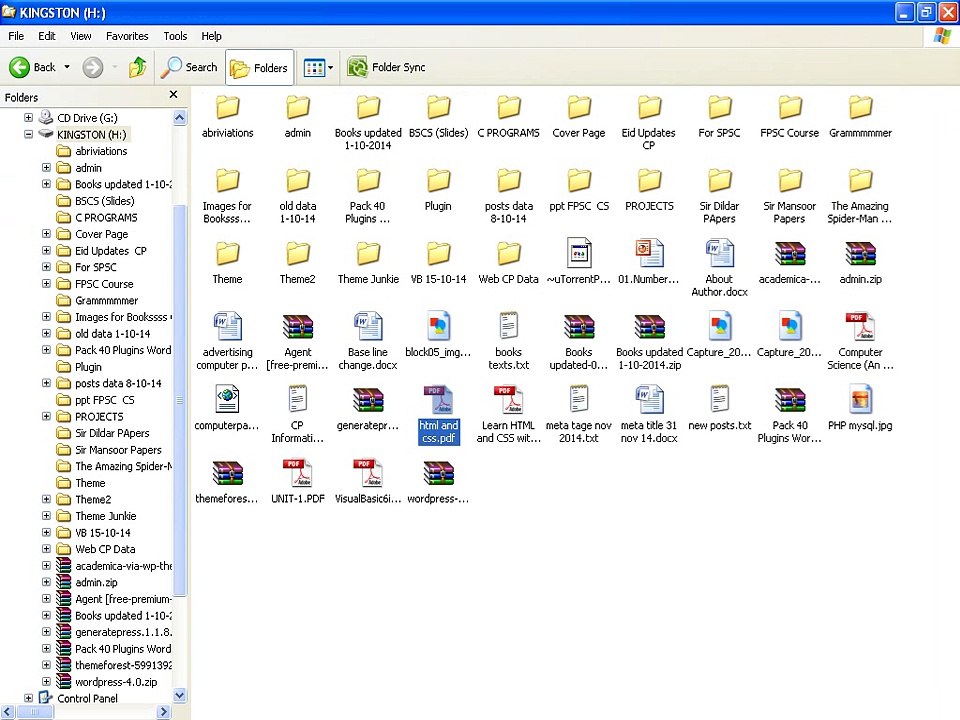Expand PROJECTS tree node
The height and width of the screenshot is (720, 960).
(46, 416)
